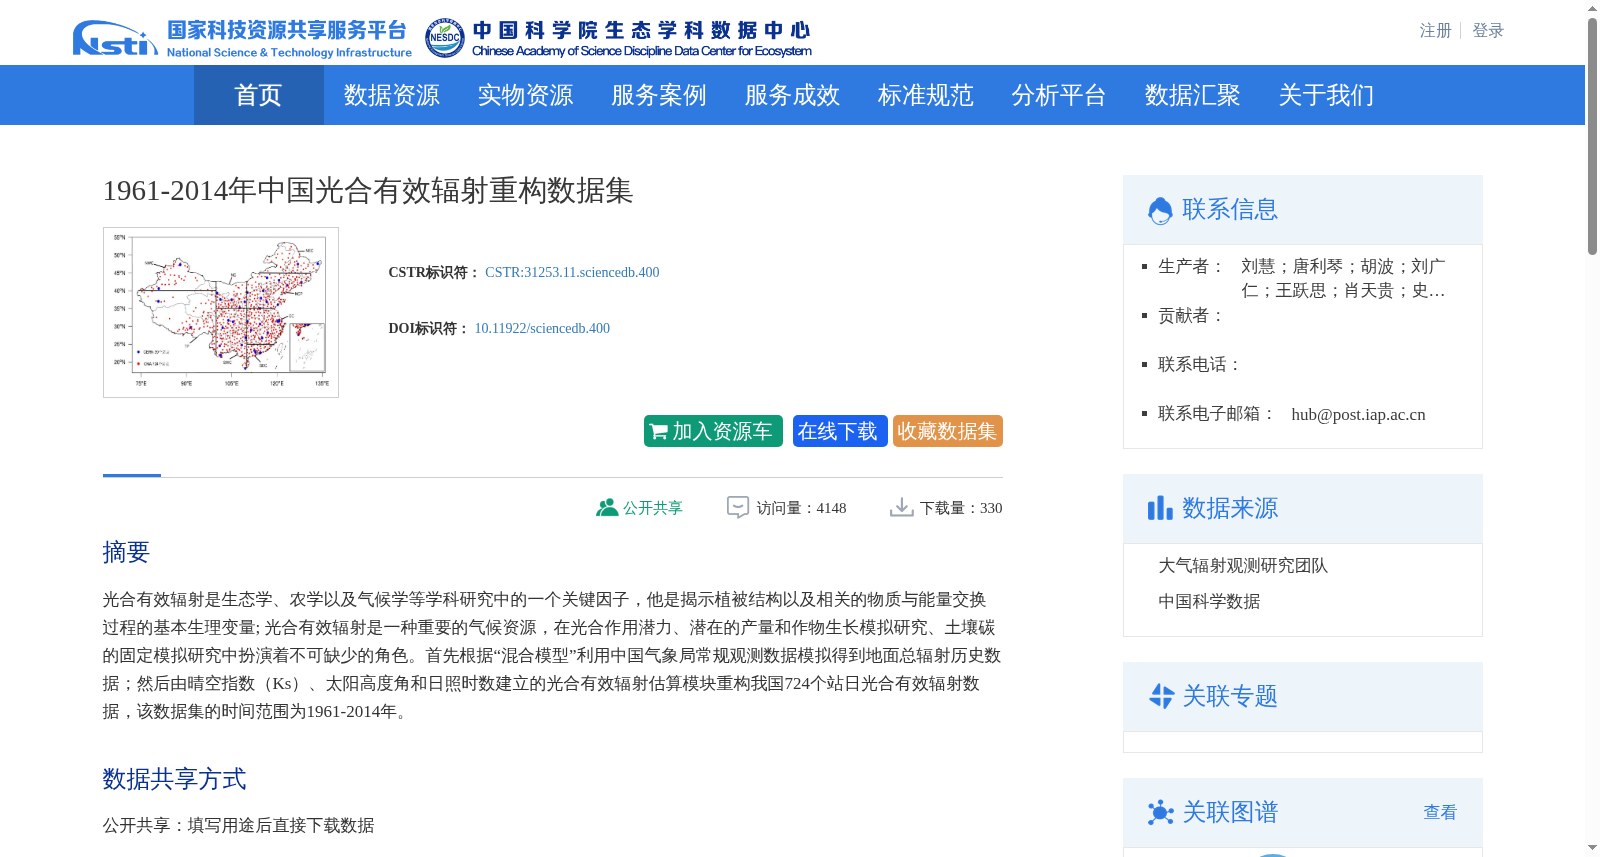Click the 在线下载 button
Viewport: 1600px width, 857px height.
tap(840, 431)
